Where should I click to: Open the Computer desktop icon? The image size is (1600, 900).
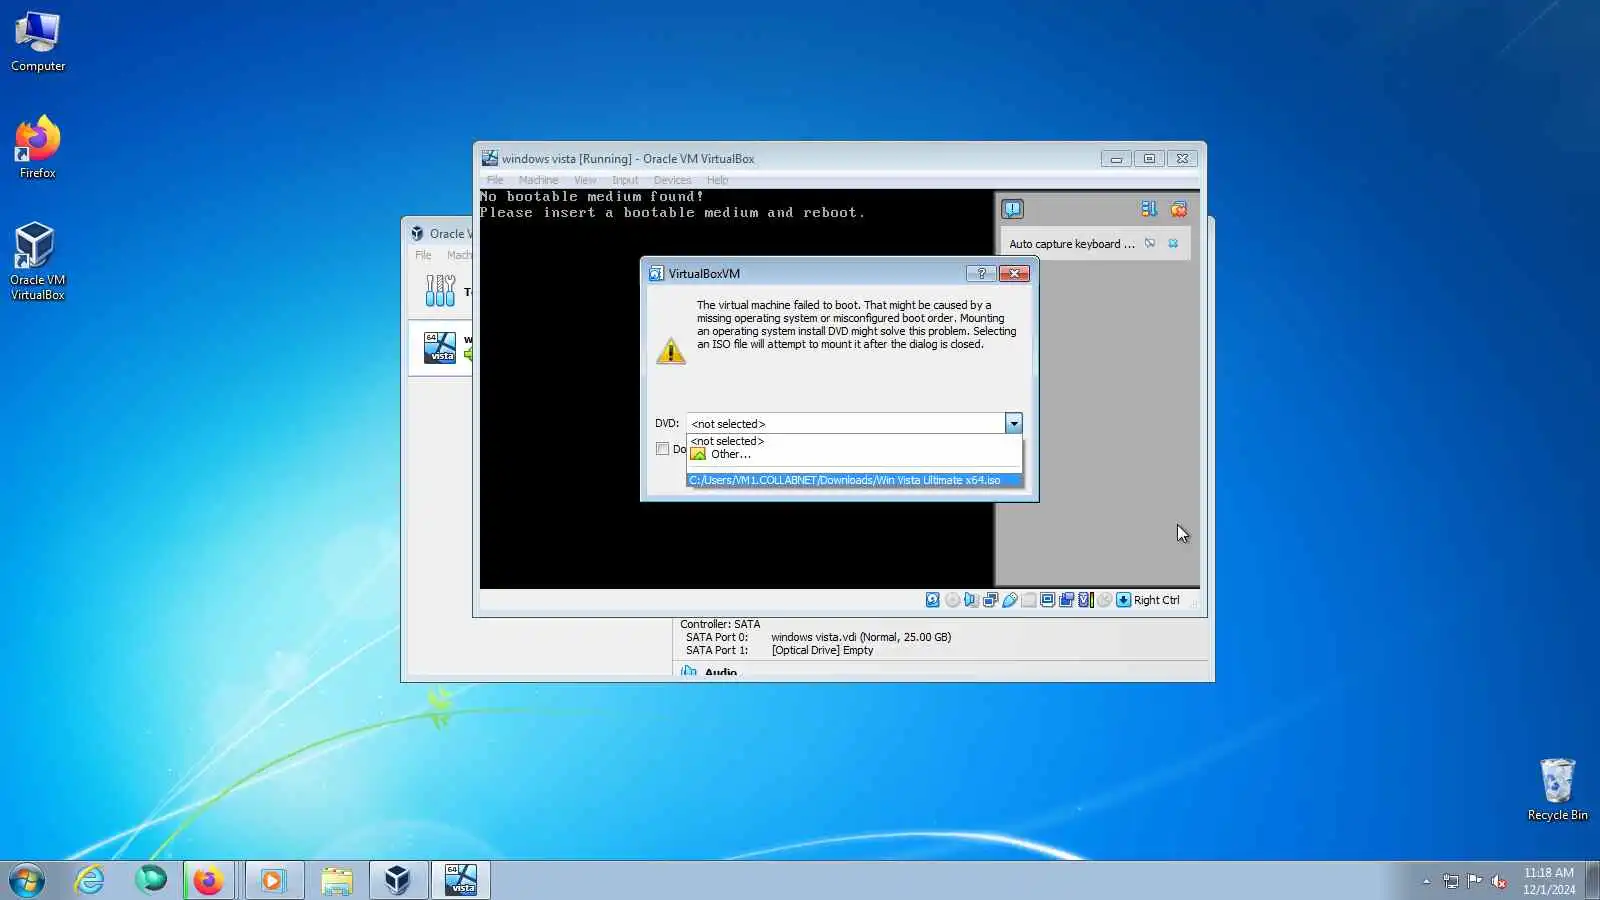pyautogui.click(x=38, y=42)
